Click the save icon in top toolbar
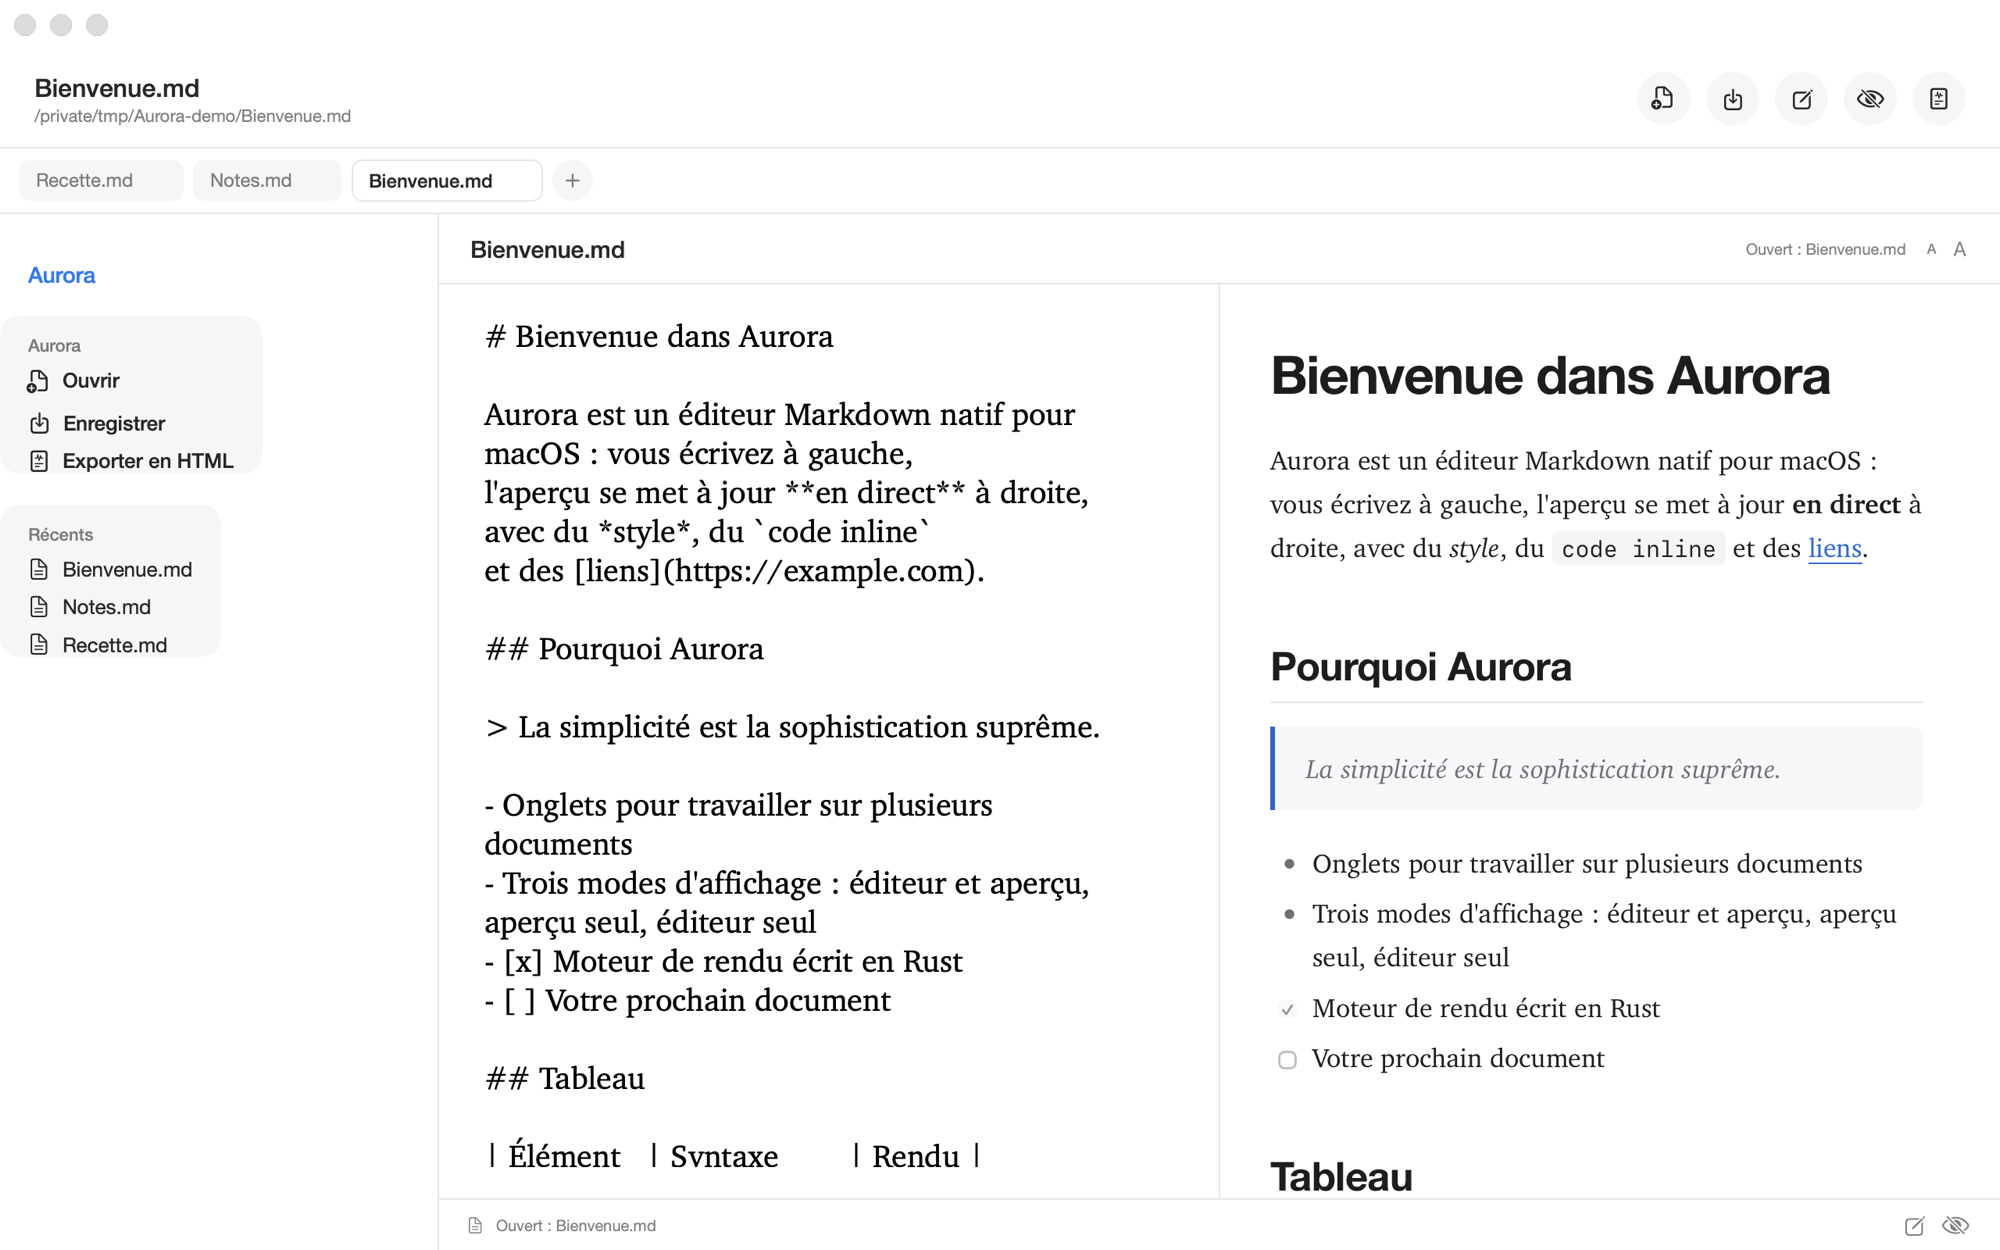2000x1250 pixels. pyautogui.click(x=1733, y=99)
